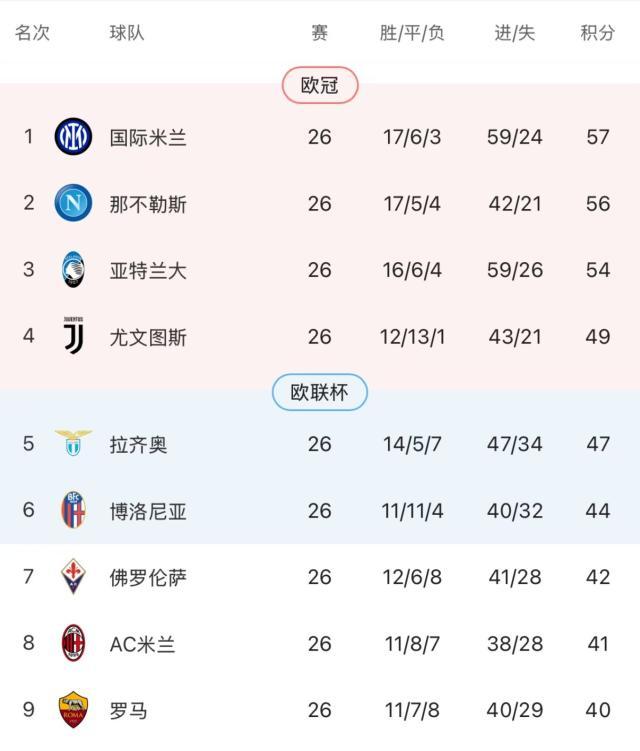The width and height of the screenshot is (640, 751).
Task: Click the Napoli club crest
Action: coord(73,203)
